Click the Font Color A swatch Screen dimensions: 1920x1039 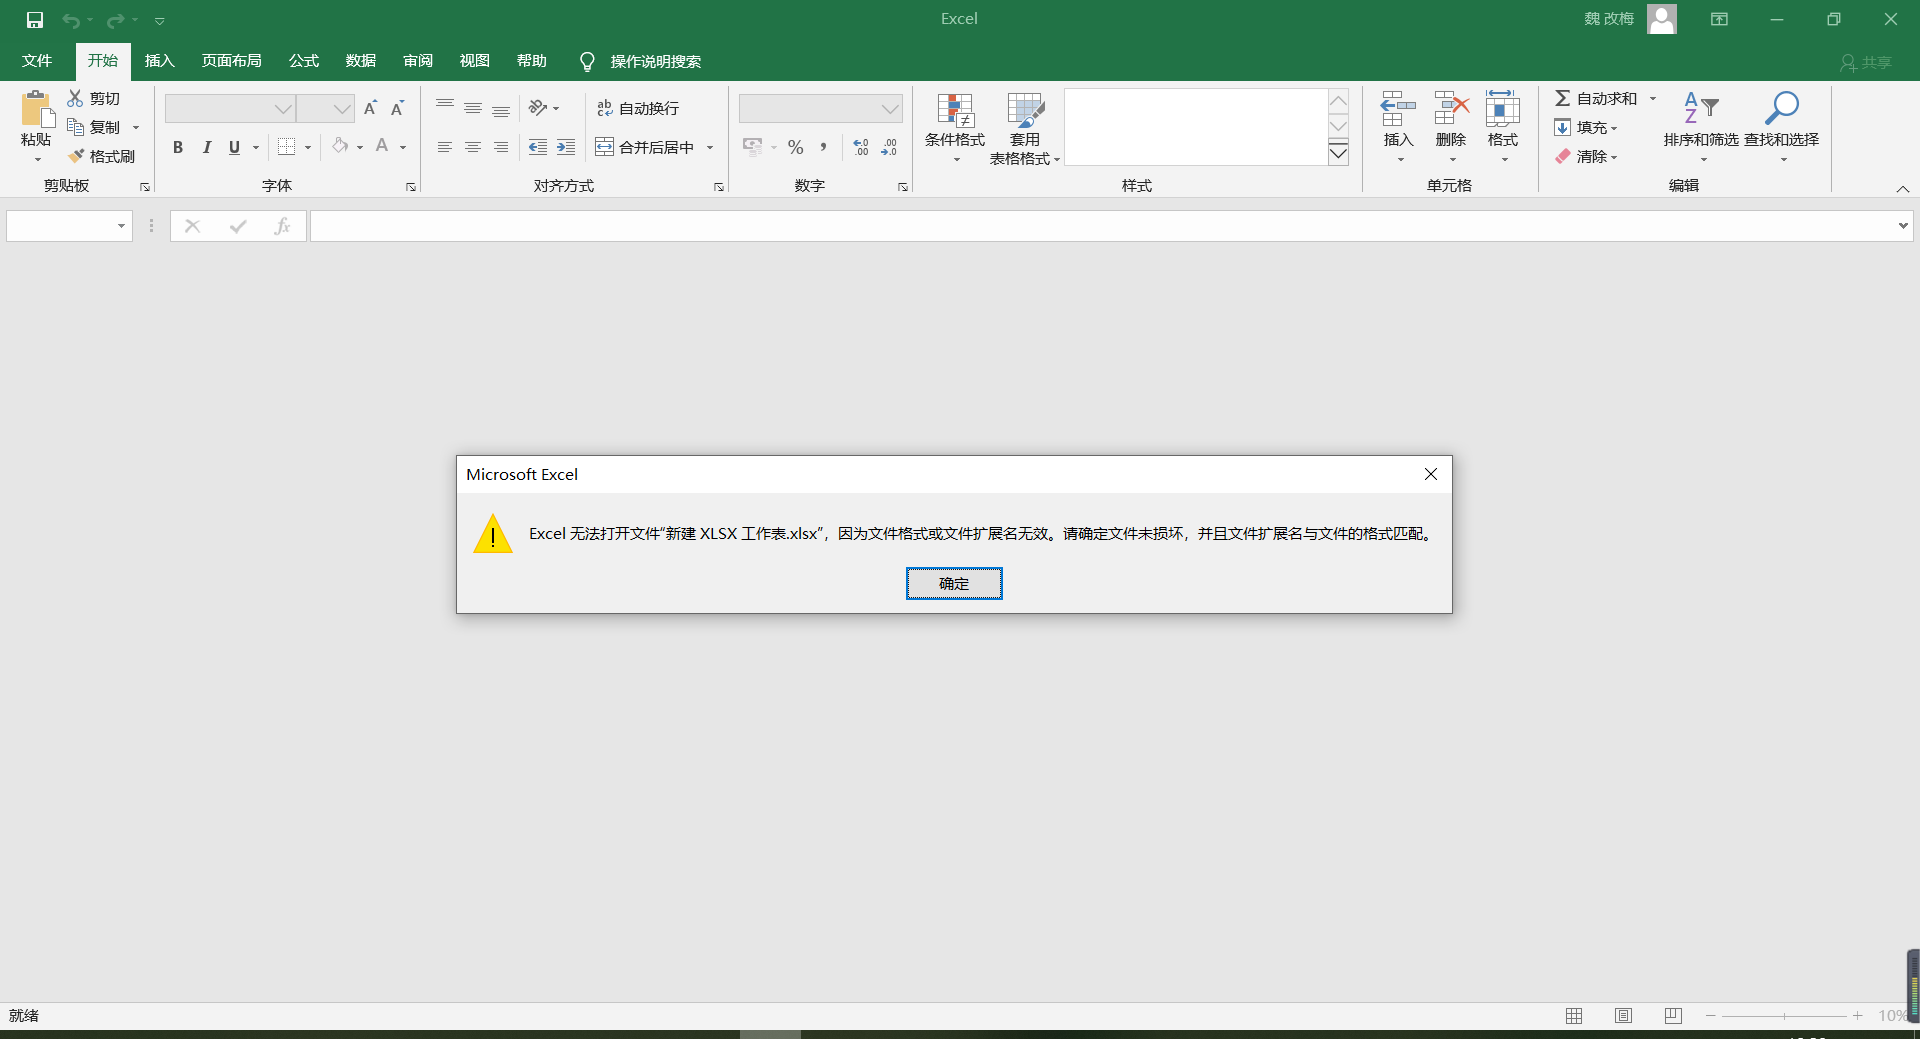[382, 147]
